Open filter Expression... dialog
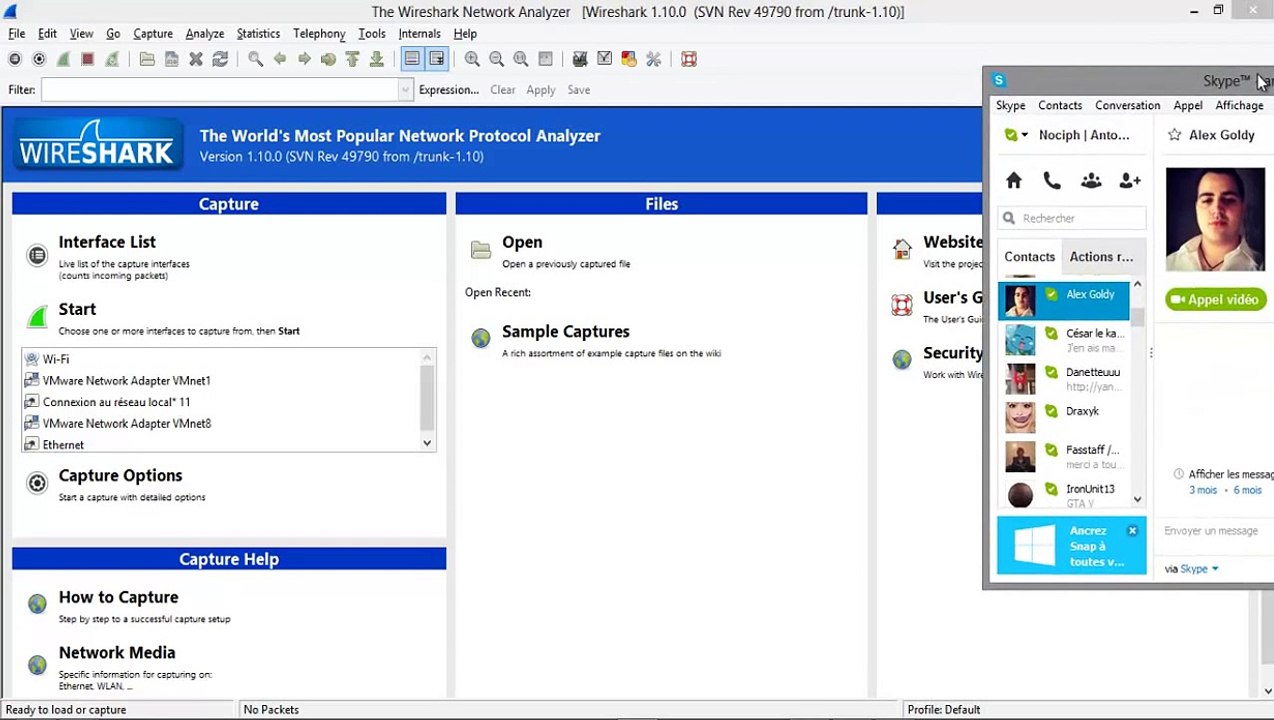The image size is (1274, 720). pyautogui.click(x=449, y=90)
